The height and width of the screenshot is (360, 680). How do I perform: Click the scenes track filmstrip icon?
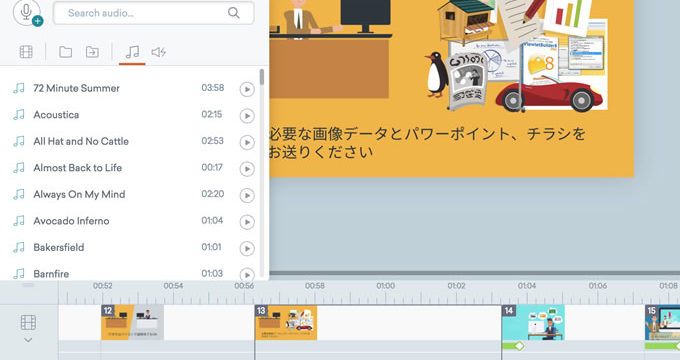[x=28, y=322]
